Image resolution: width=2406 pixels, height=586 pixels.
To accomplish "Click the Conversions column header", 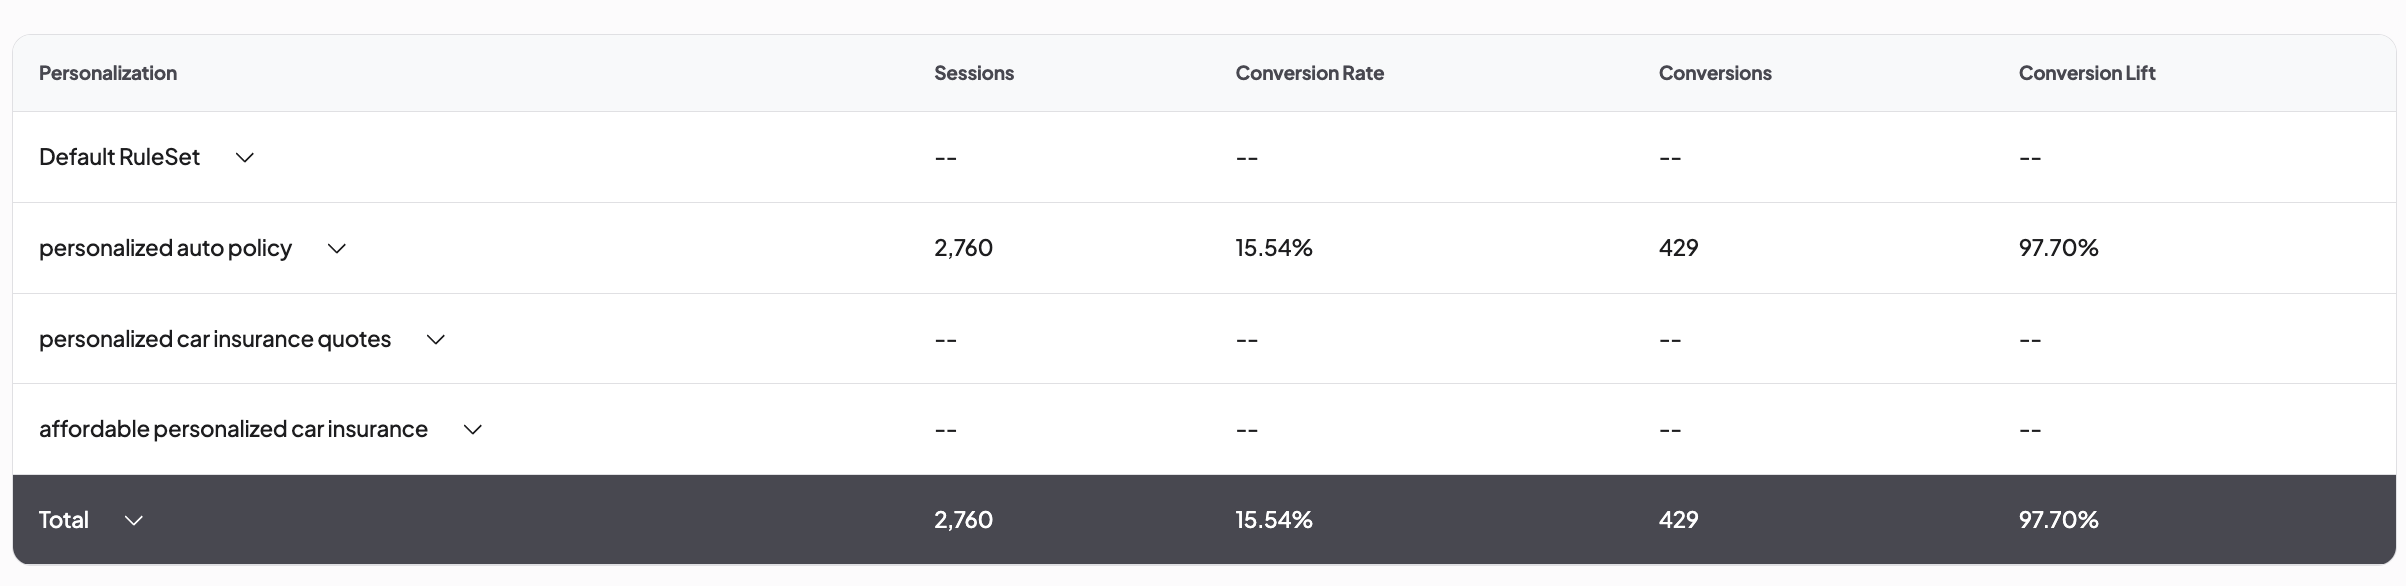I will coord(1714,73).
